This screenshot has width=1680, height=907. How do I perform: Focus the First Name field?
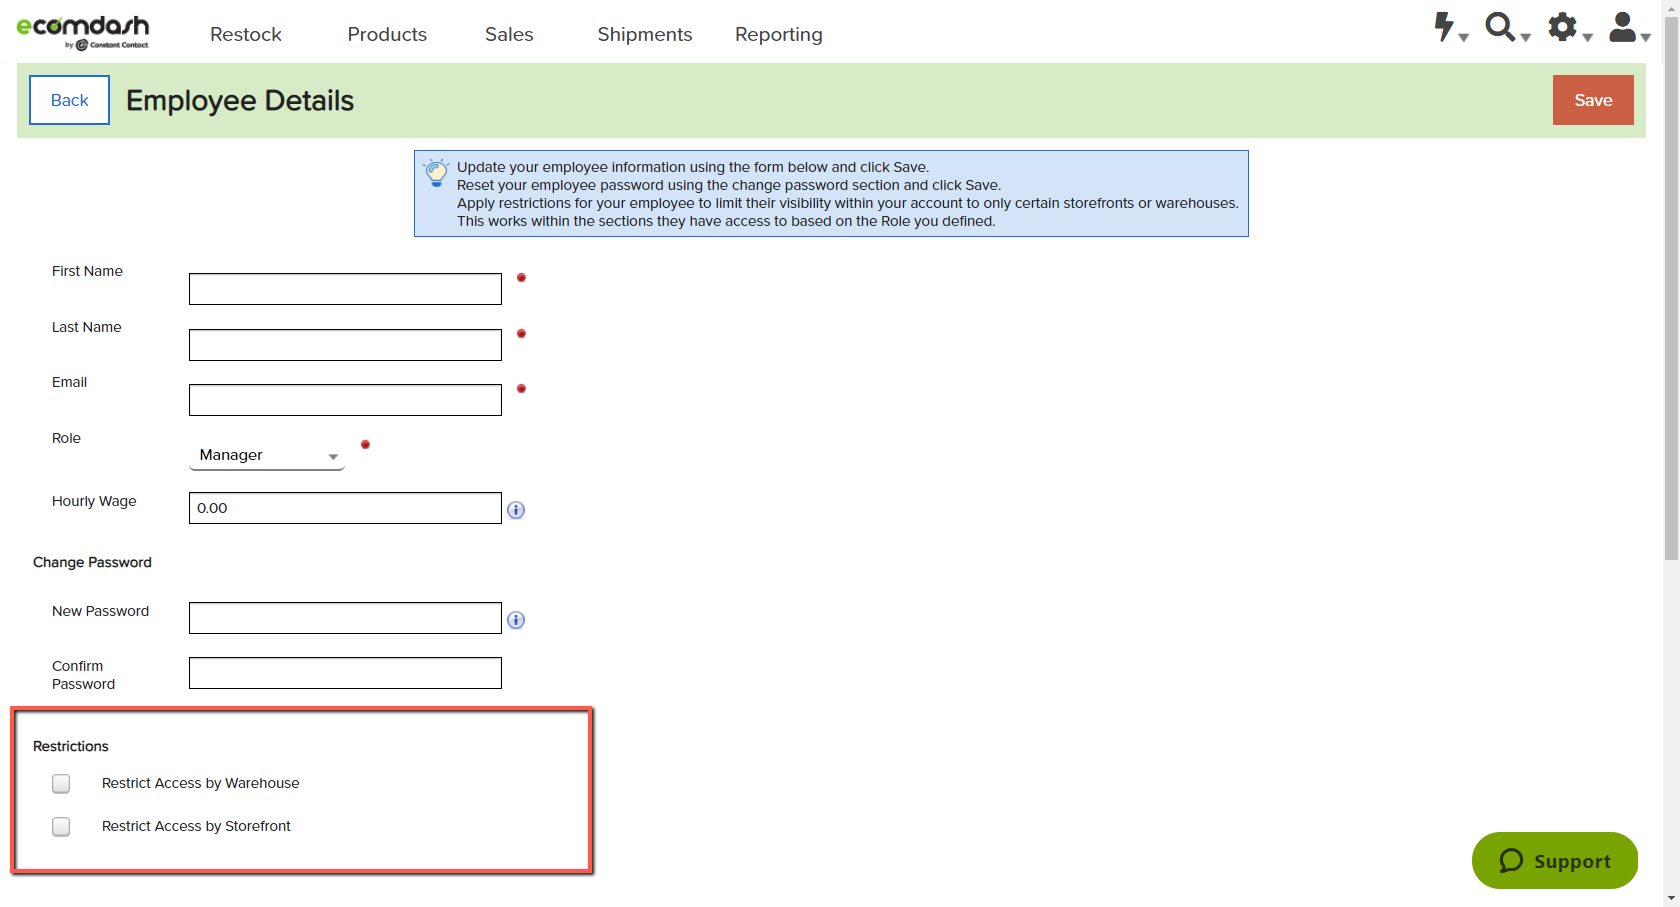pyautogui.click(x=345, y=289)
